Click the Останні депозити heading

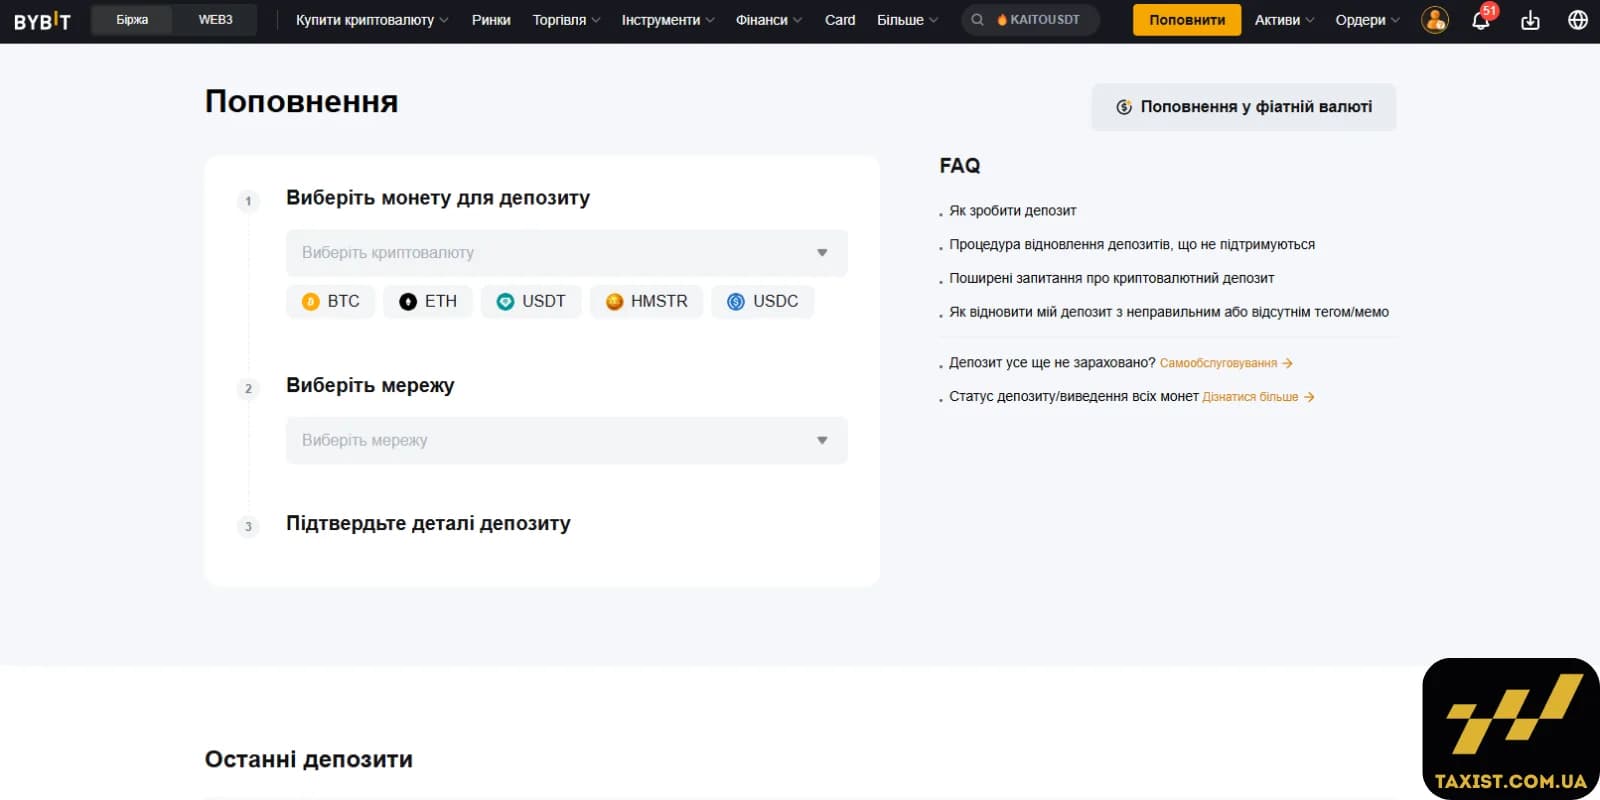click(309, 759)
